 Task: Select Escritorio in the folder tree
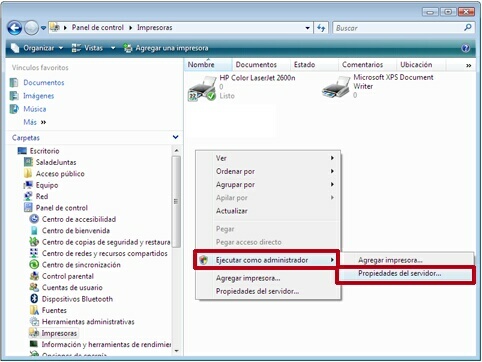[44, 151]
